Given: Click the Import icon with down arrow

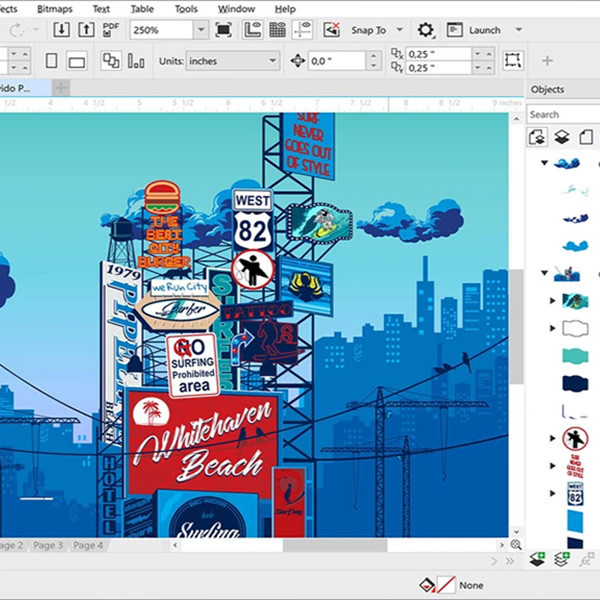Looking at the screenshot, I should (61, 30).
